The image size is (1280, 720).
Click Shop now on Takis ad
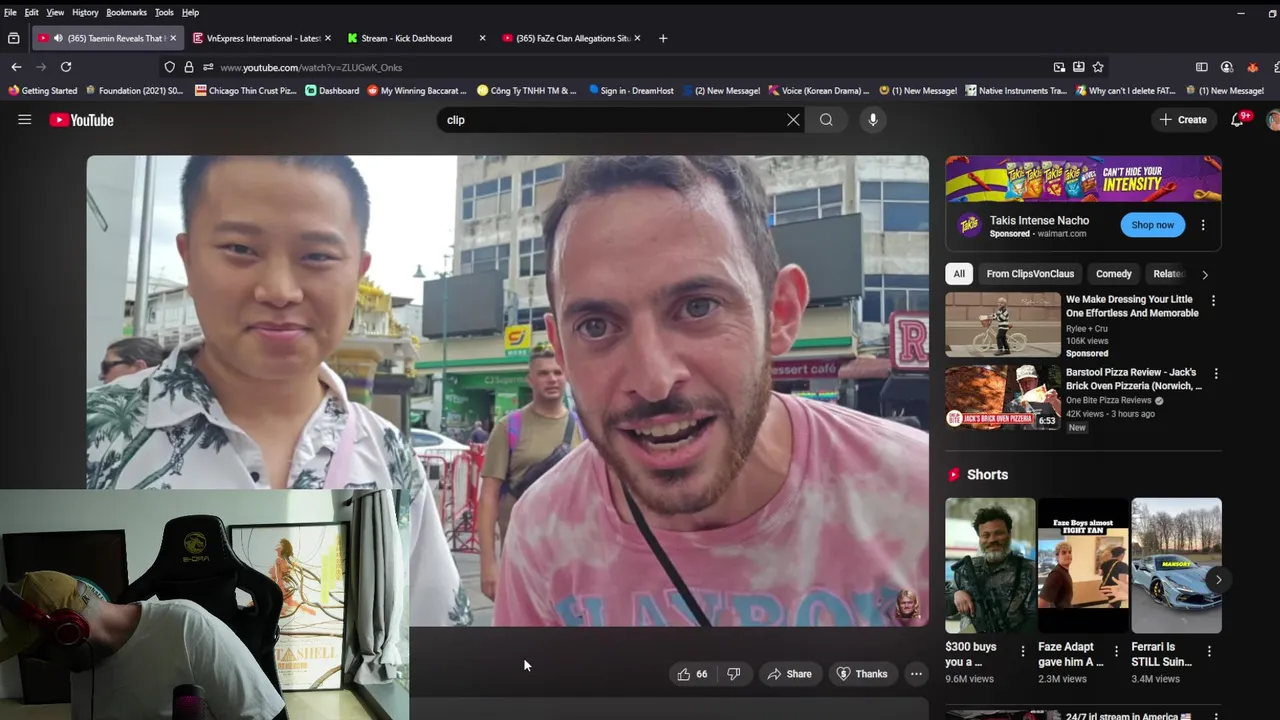[1153, 225]
